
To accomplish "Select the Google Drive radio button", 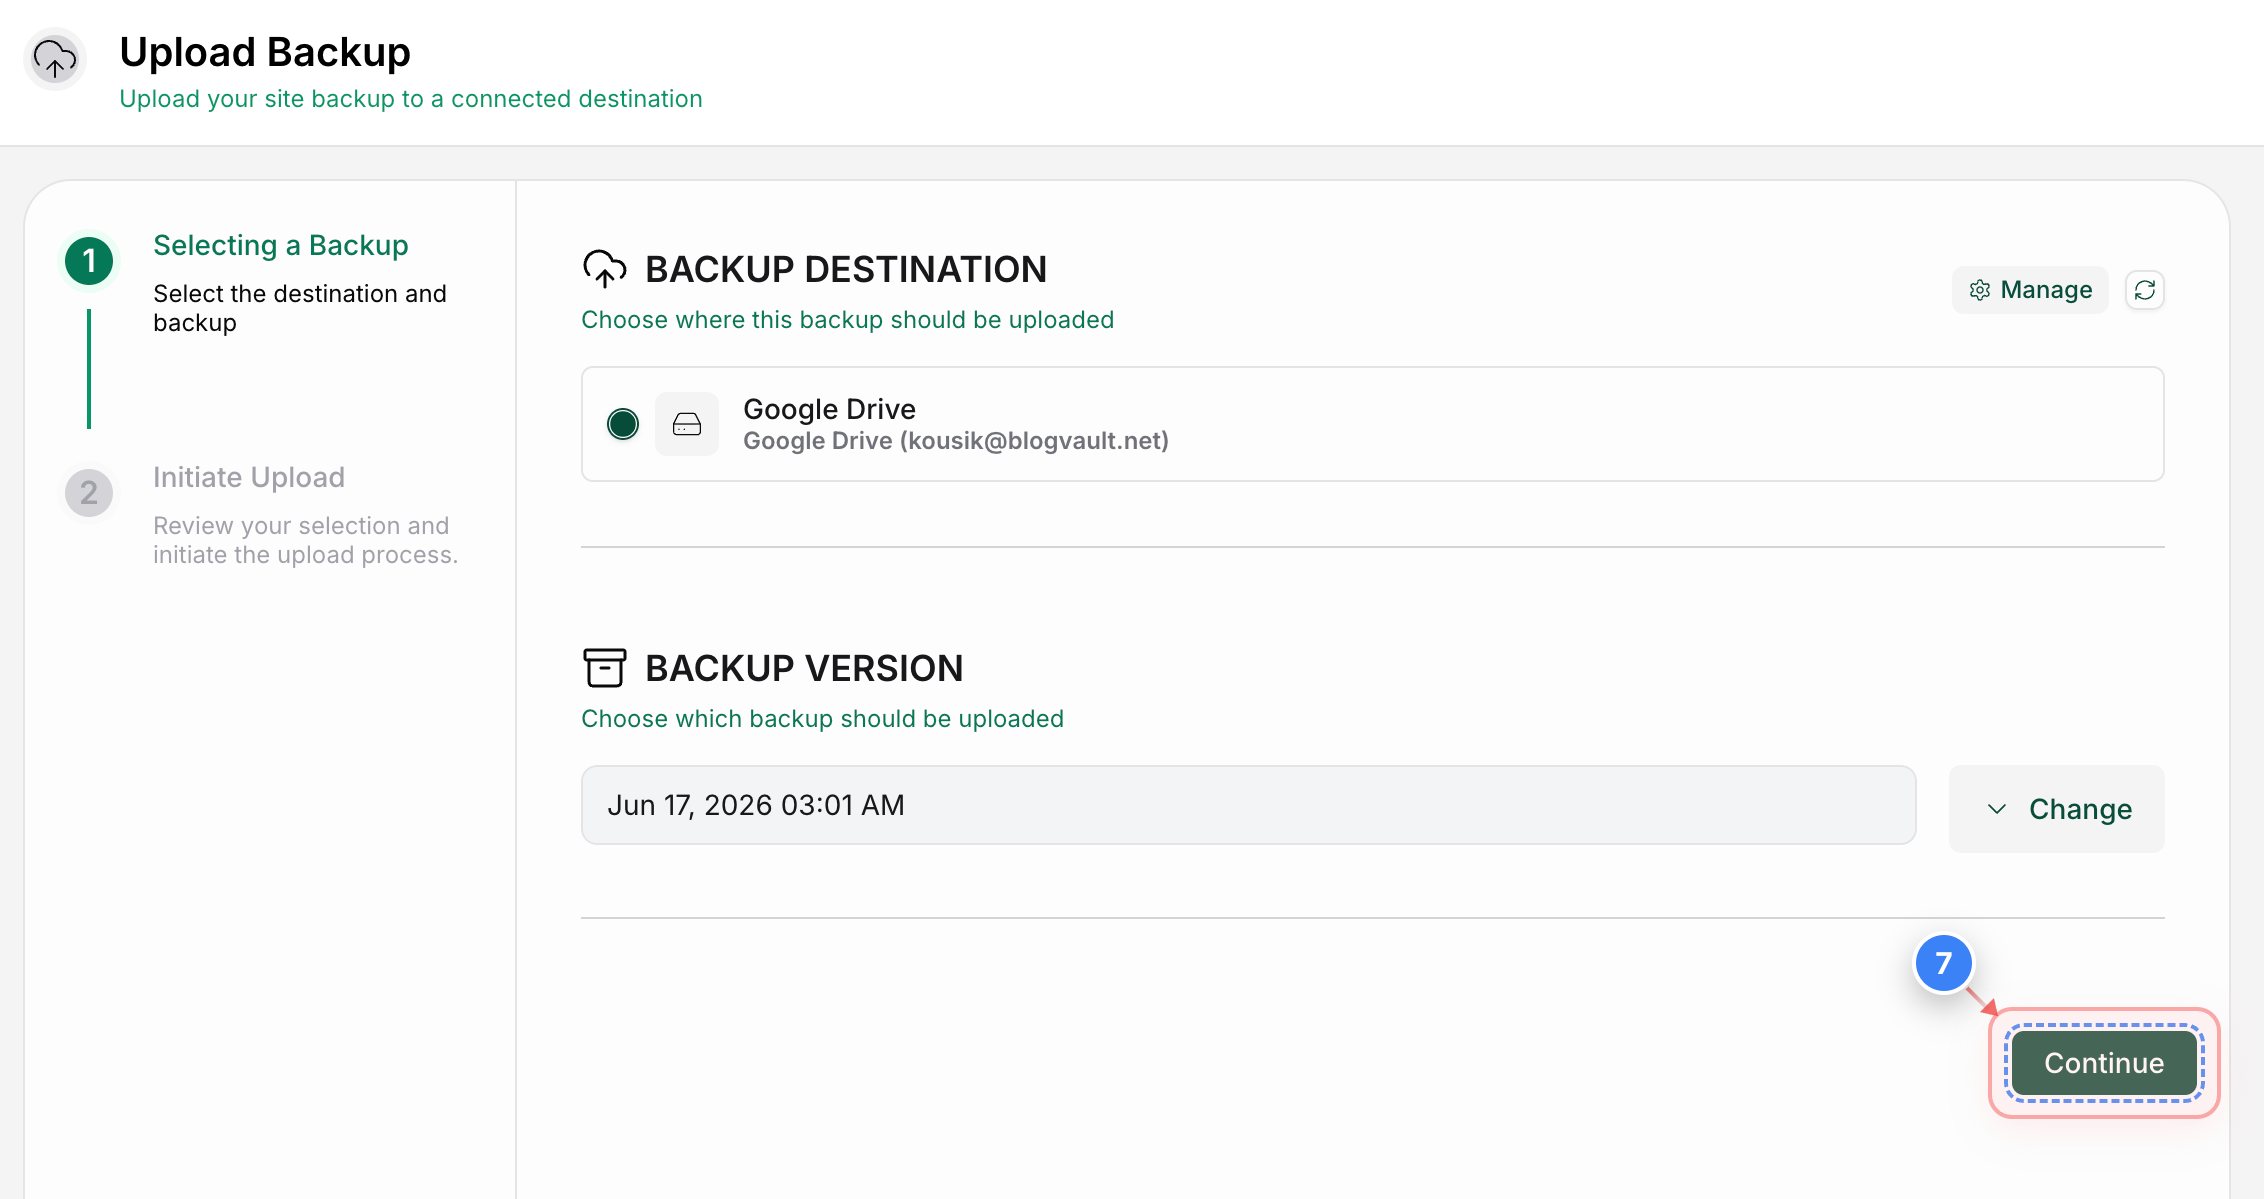I will click(623, 424).
